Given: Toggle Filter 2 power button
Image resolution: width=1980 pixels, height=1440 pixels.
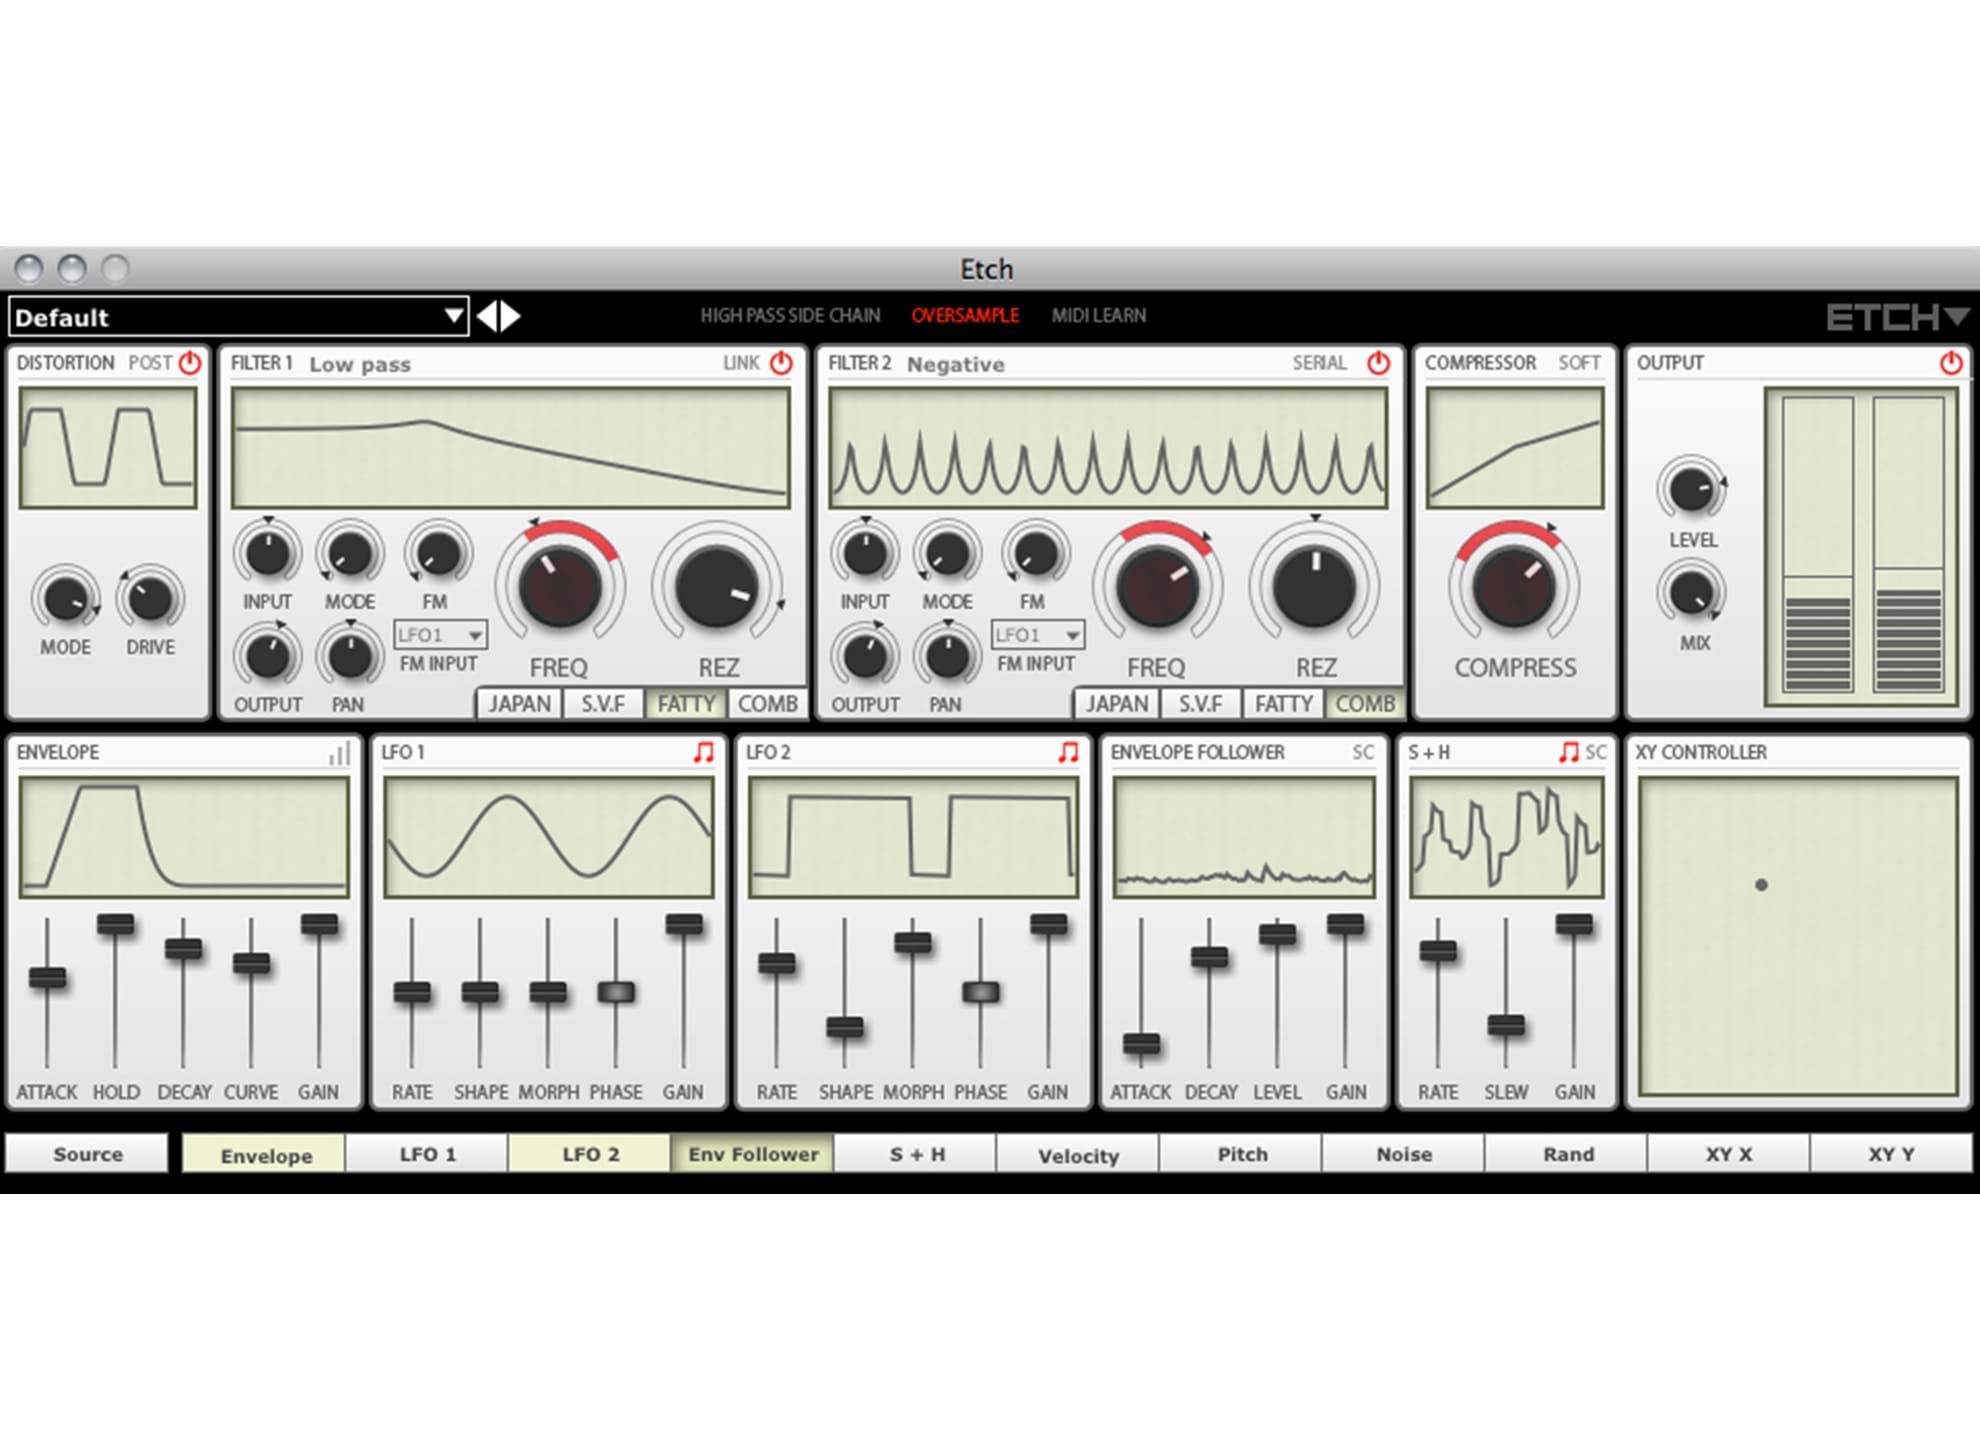Looking at the screenshot, I should [1378, 363].
